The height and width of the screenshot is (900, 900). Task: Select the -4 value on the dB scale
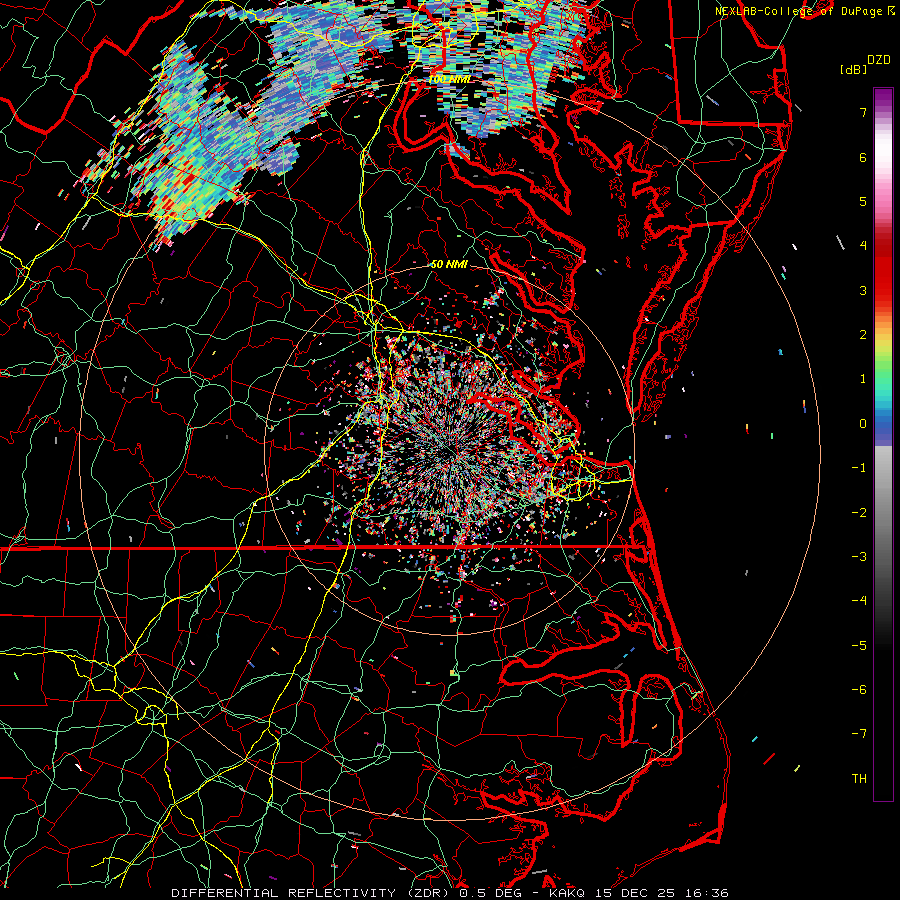coord(859,601)
